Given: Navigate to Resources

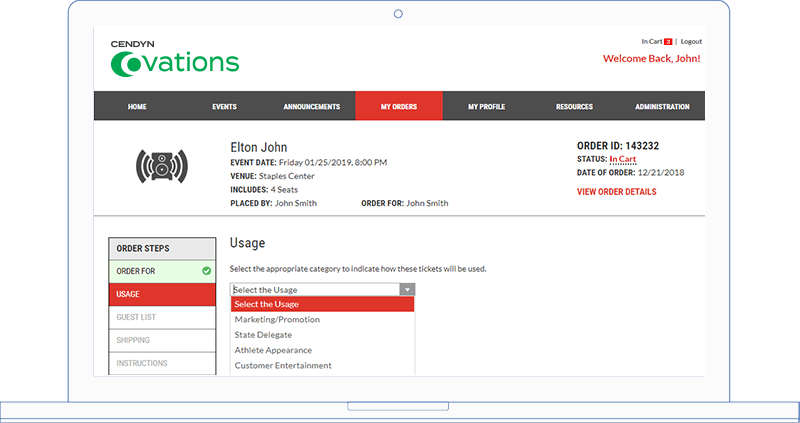Looking at the screenshot, I should (574, 107).
